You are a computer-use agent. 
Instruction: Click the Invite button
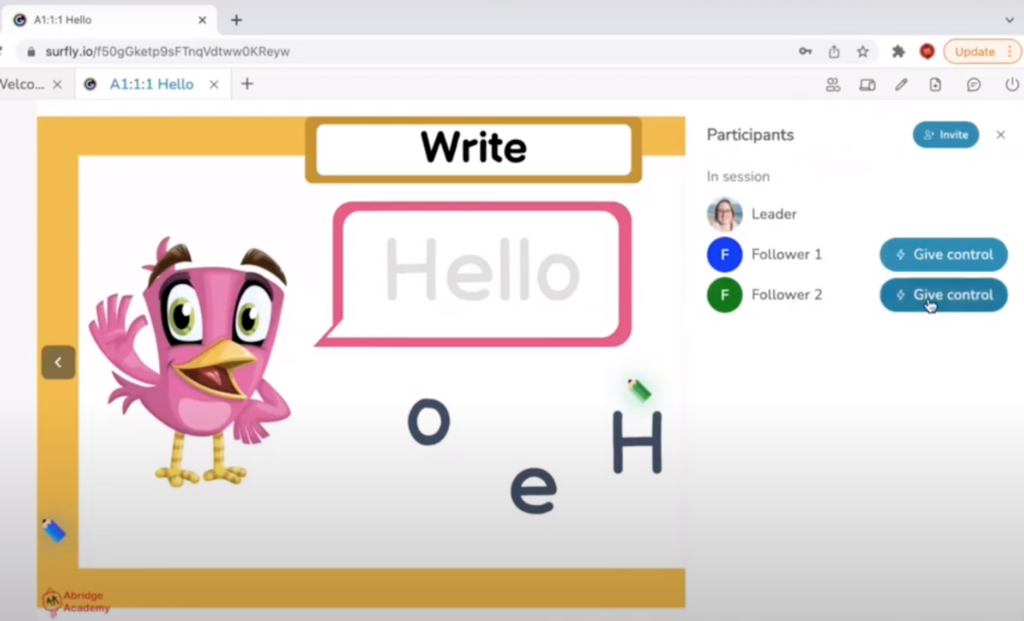946,135
